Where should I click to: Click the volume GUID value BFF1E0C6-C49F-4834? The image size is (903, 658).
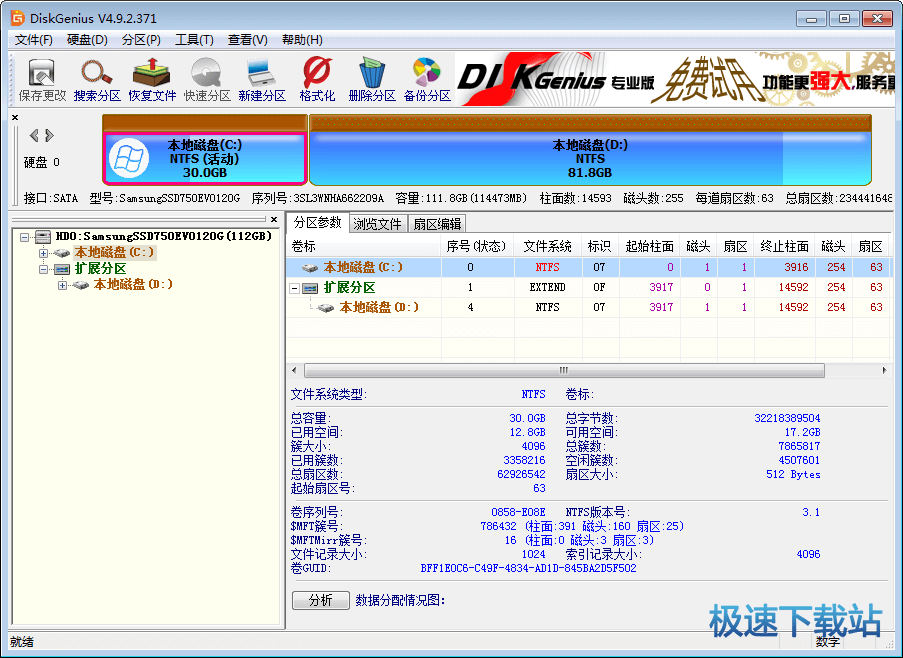528,569
